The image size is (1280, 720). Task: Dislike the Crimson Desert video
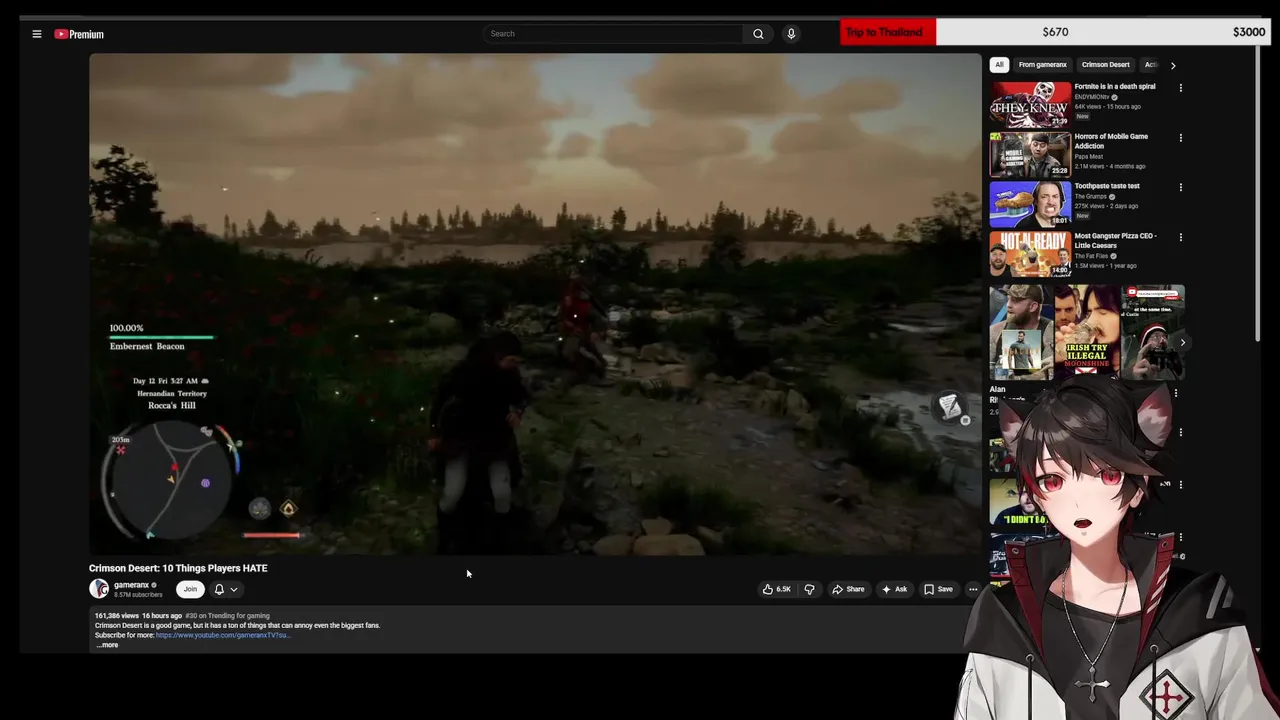pos(810,589)
